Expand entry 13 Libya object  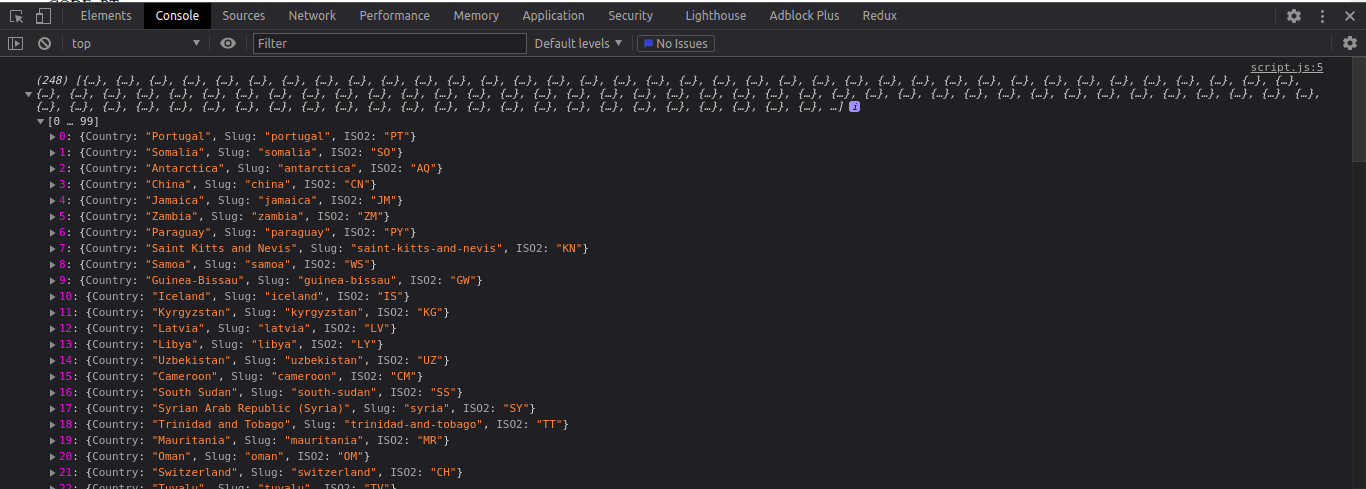click(52, 344)
